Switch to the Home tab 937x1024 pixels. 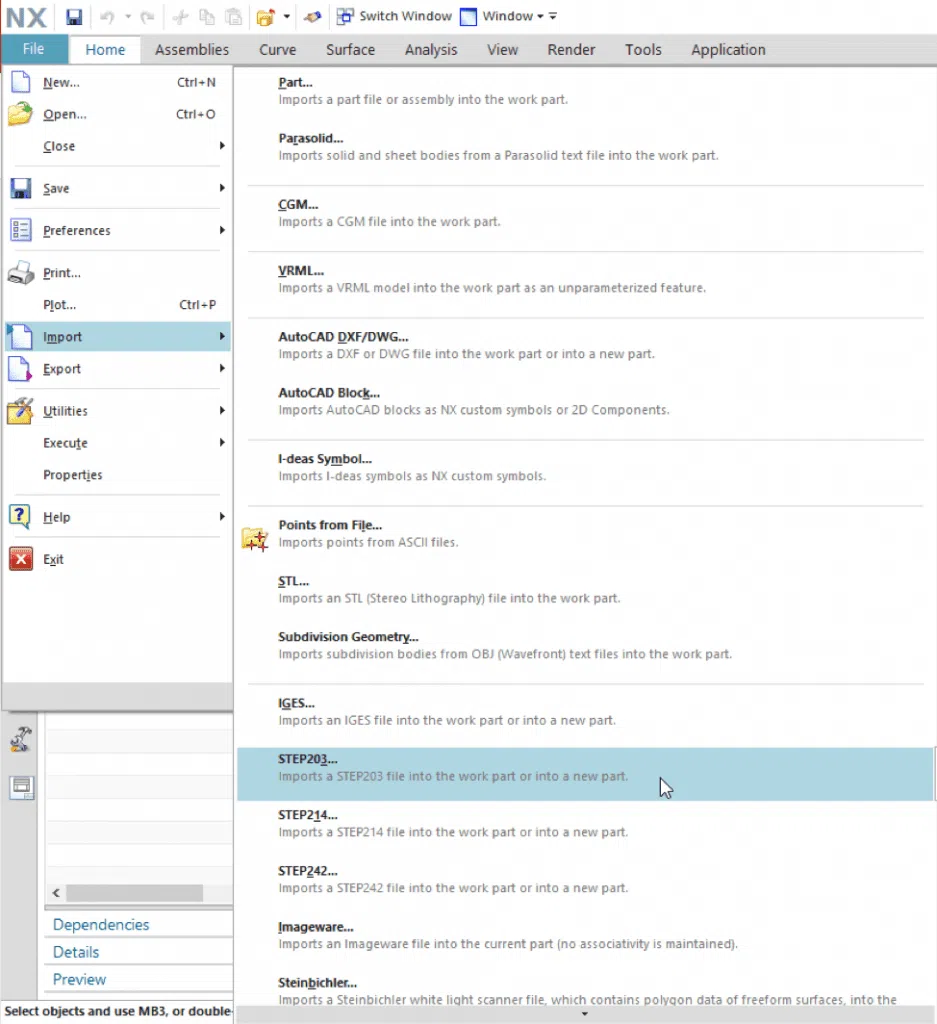[x=105, y=50]
